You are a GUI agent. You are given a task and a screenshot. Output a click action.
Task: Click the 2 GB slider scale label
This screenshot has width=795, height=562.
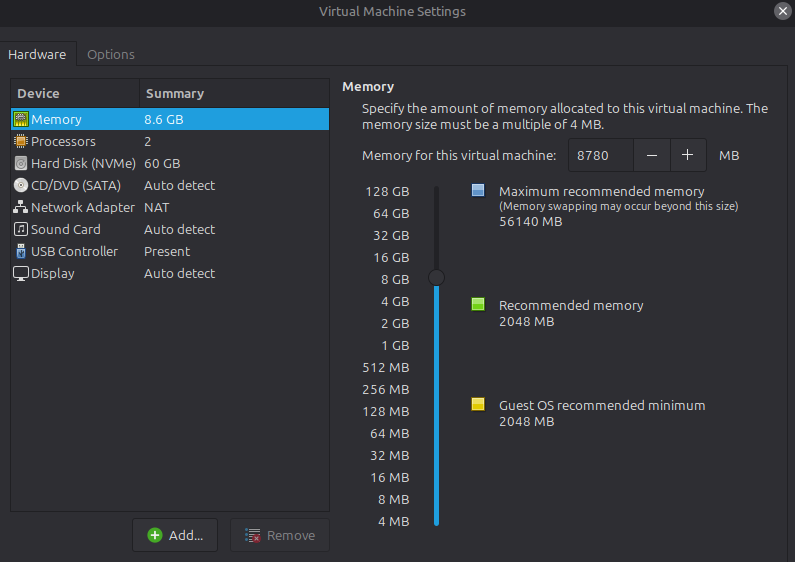(395, 323)
